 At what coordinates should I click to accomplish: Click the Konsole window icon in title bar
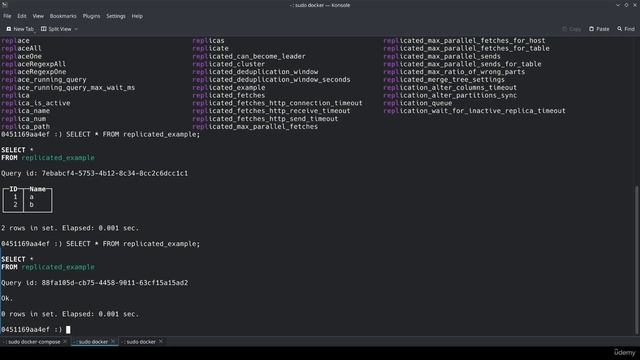tap(4, 5)
